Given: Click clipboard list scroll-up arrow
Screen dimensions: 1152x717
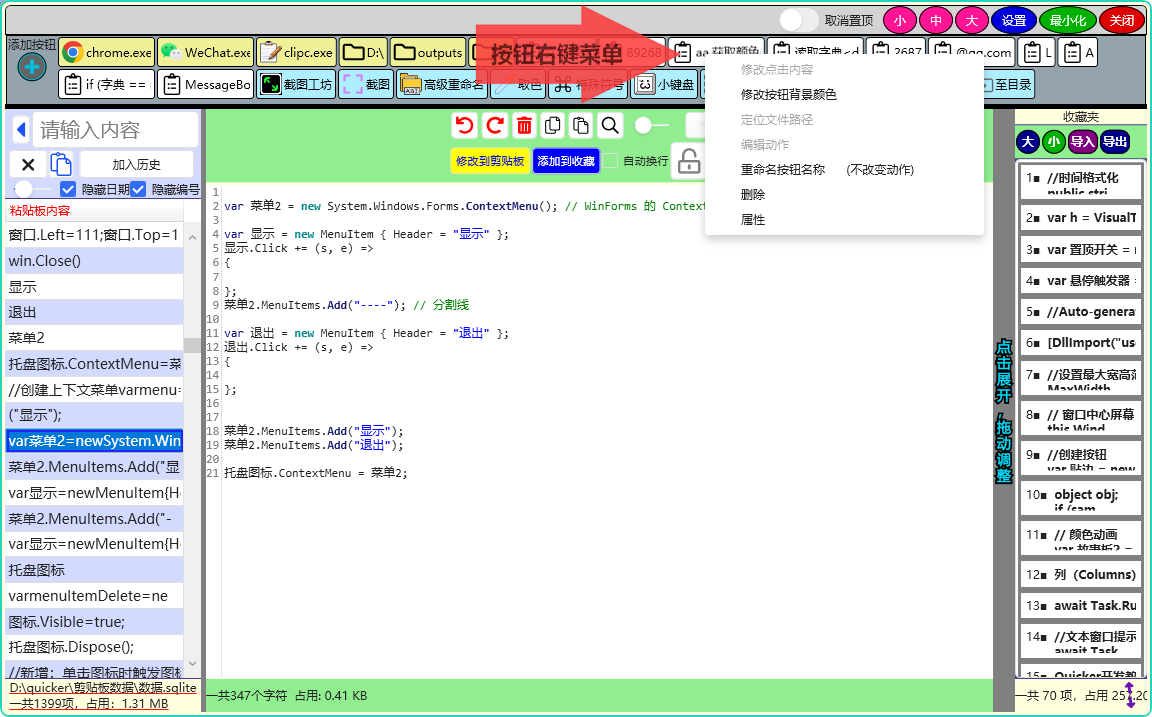Looking at the screenshot, I should click(x=192, y=238).
